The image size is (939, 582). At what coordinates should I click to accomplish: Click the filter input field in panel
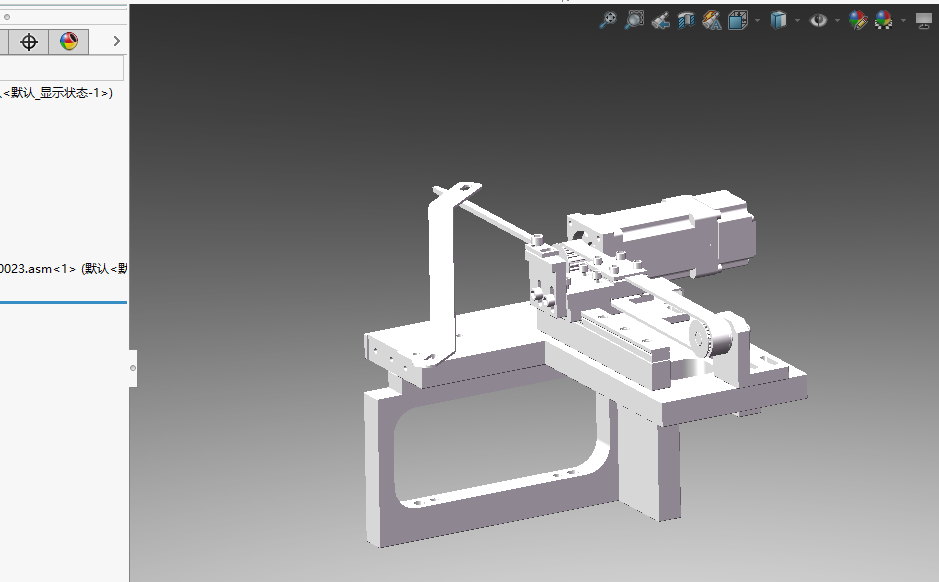[x=62, y=68]
